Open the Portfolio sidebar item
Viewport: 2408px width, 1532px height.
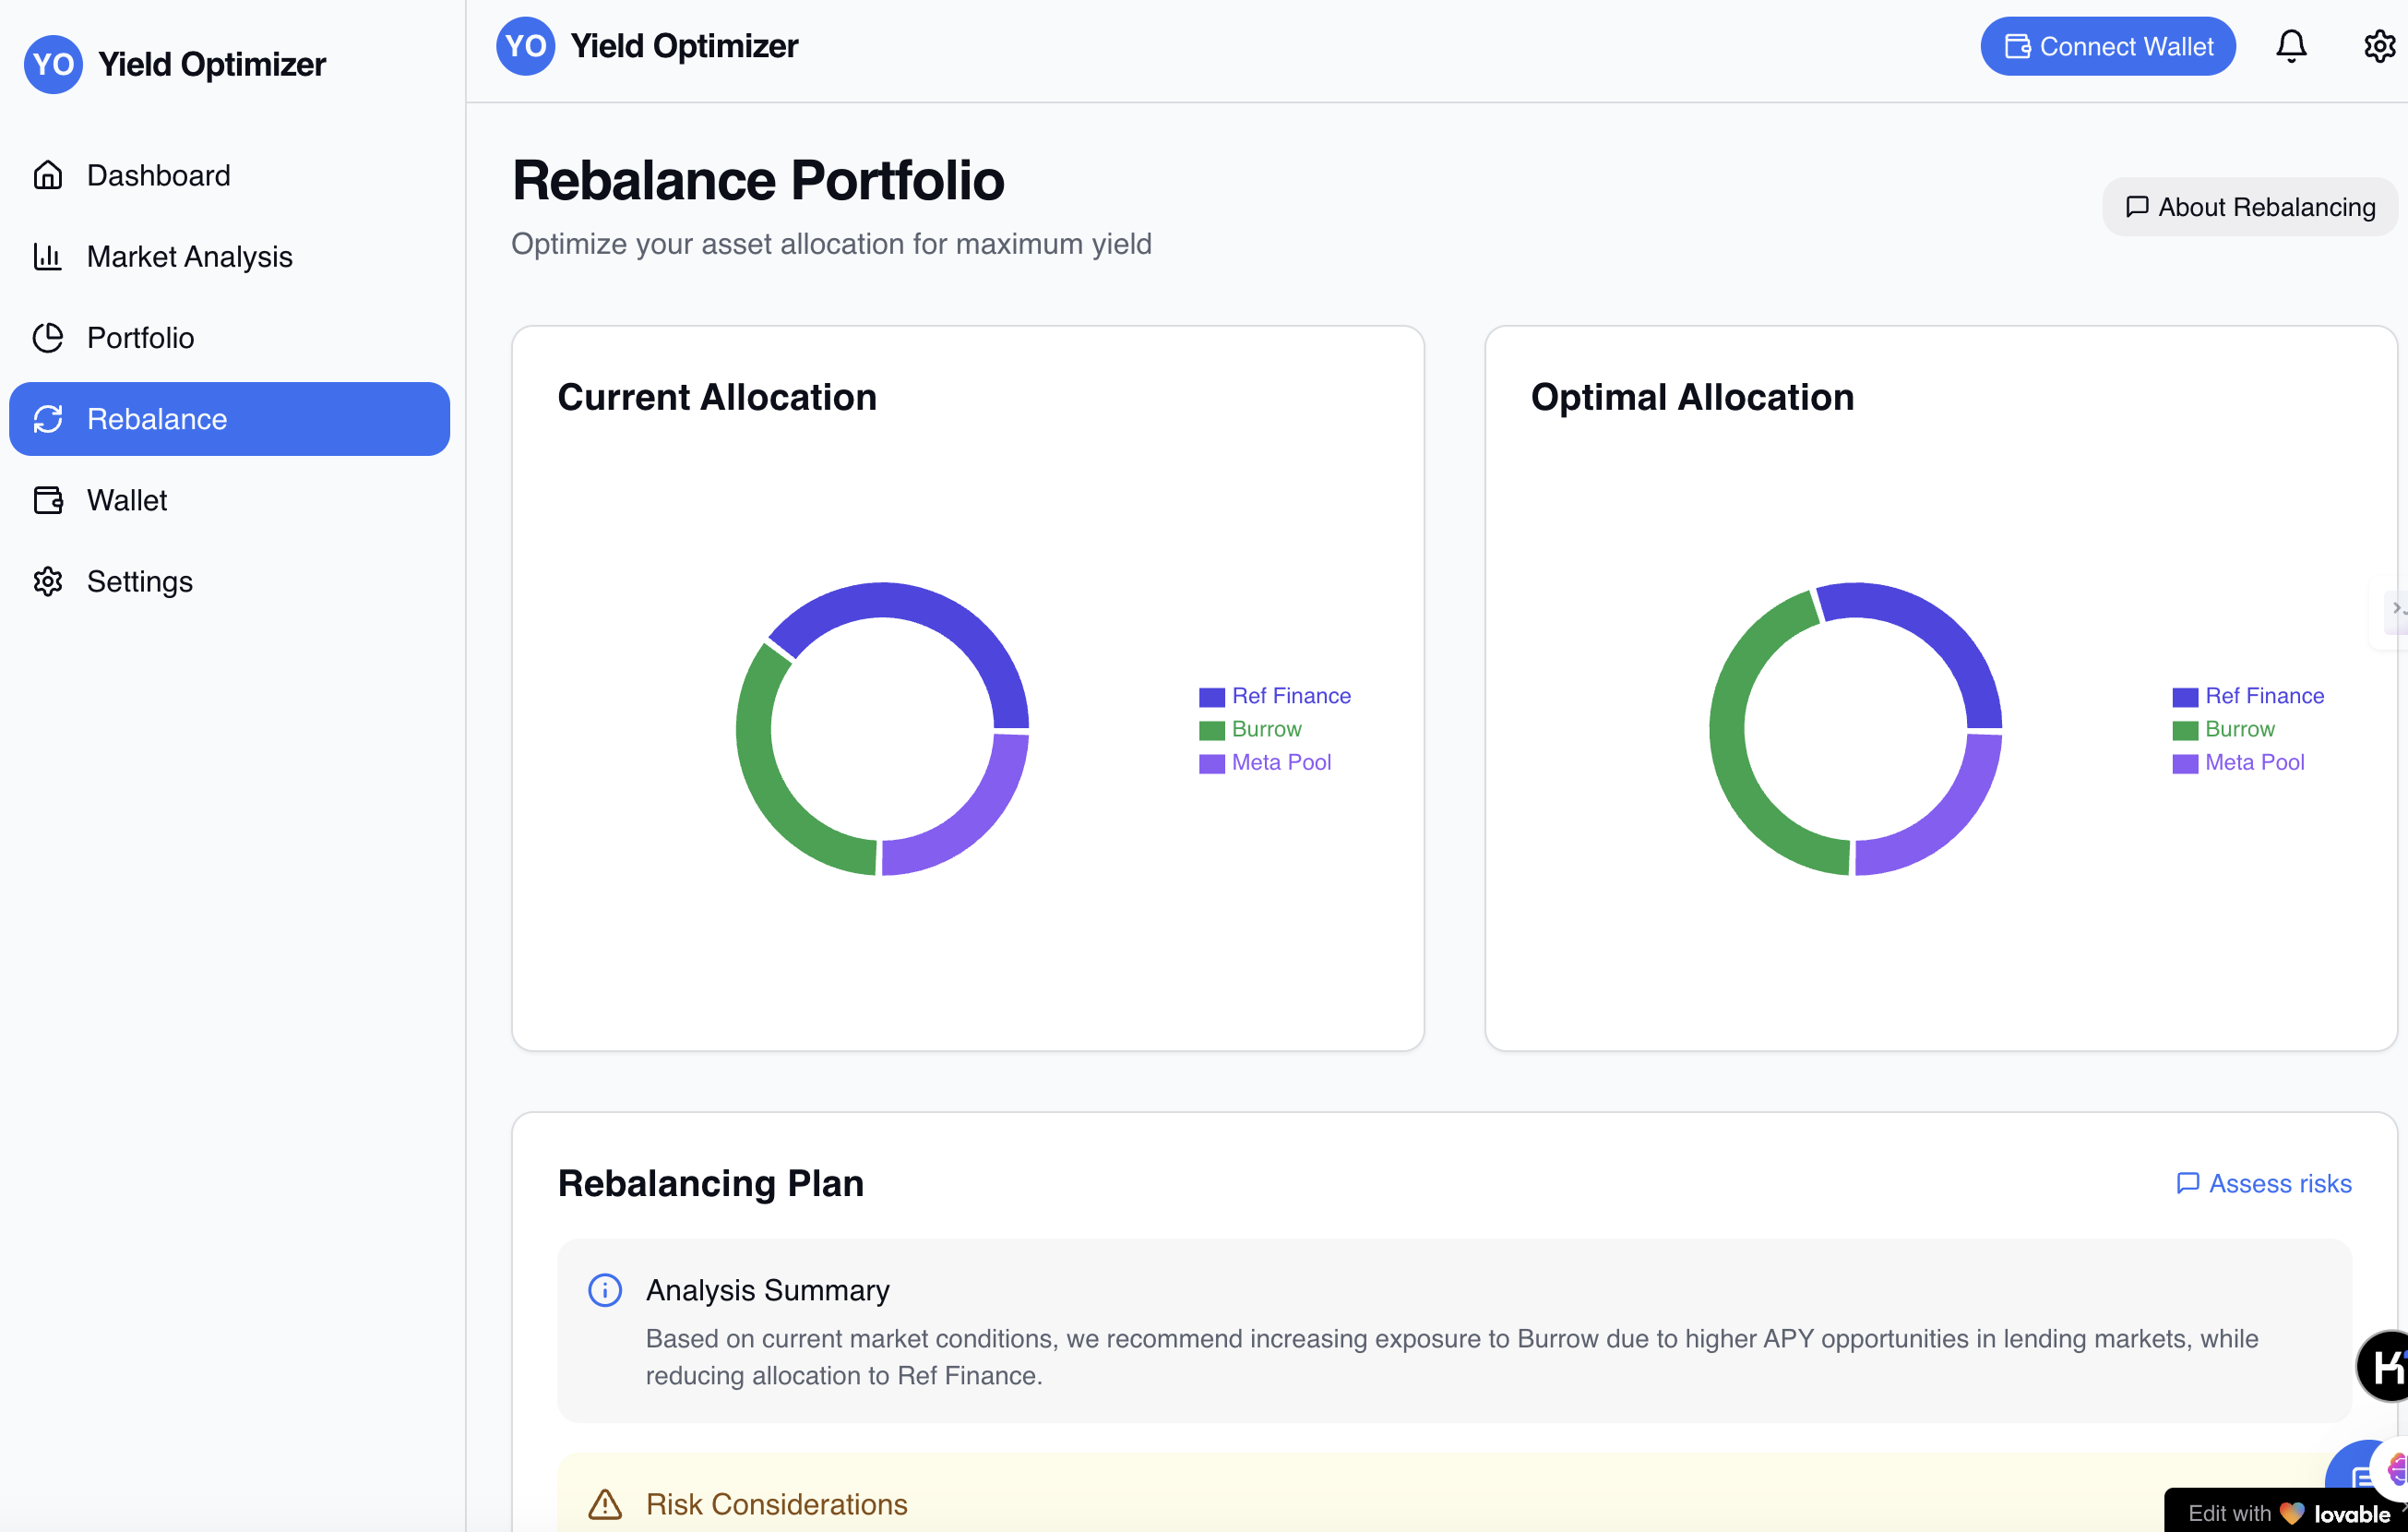(x=140, y=338)
